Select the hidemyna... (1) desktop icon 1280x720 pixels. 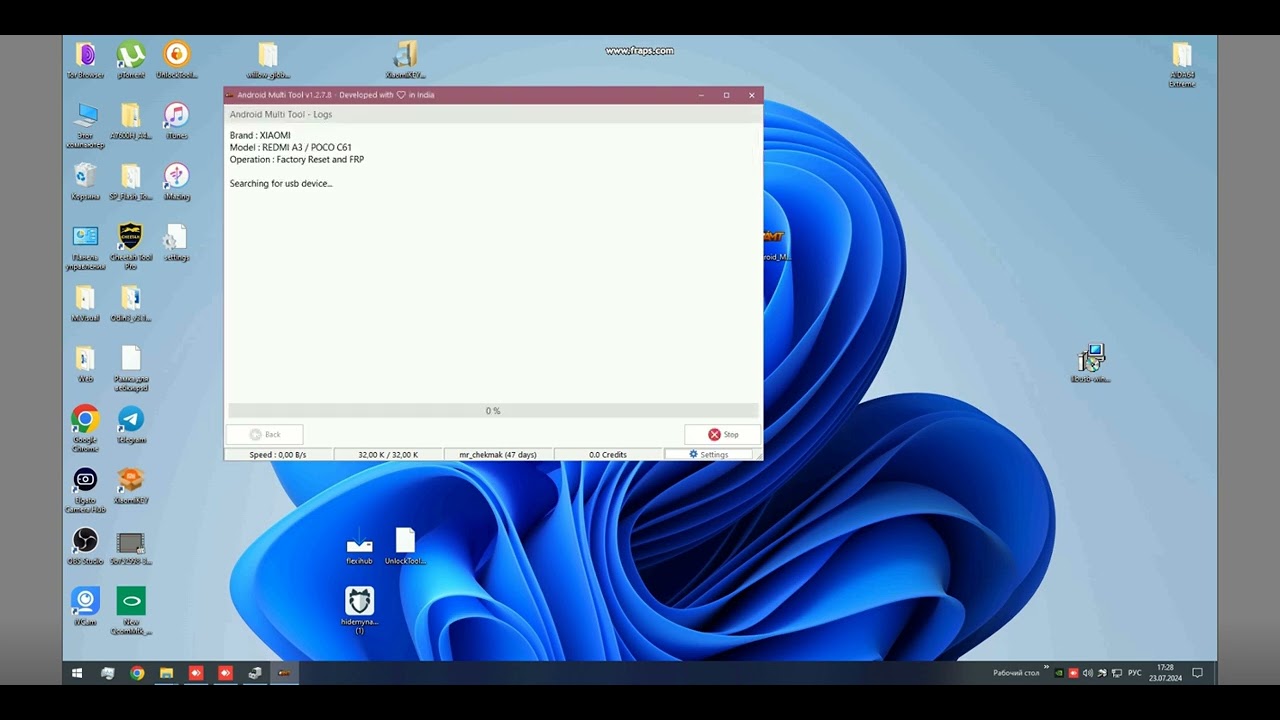pyautogui.click(x=359, y=610)
